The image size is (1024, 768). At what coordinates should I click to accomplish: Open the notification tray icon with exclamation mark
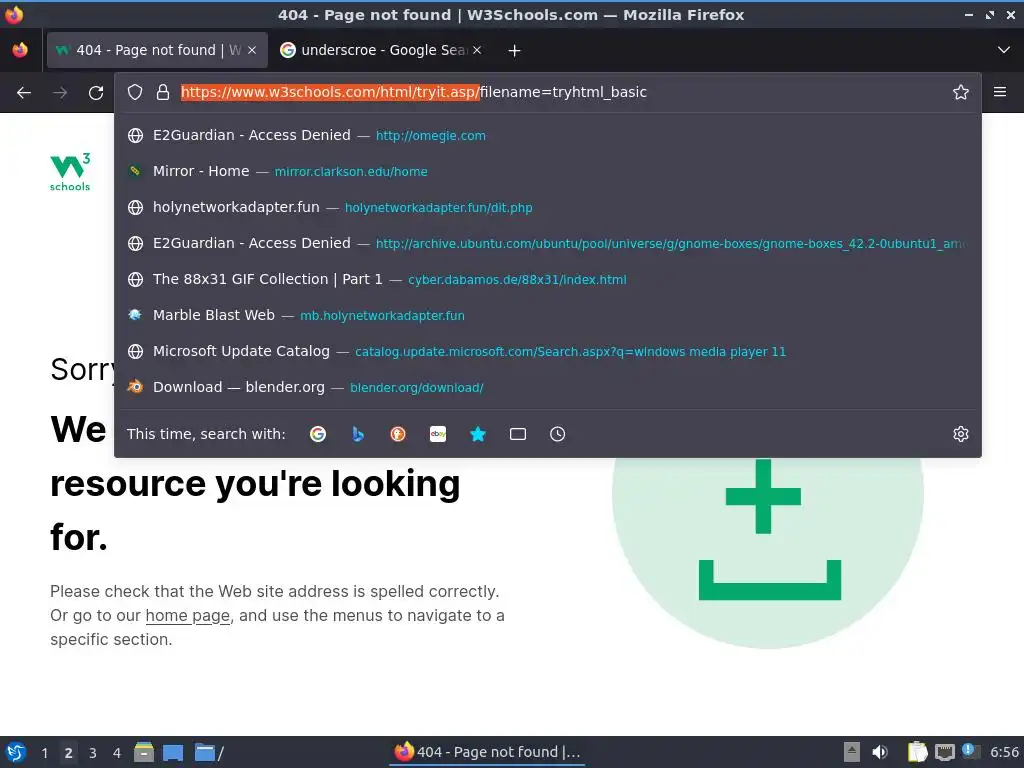tap(970, 752)
